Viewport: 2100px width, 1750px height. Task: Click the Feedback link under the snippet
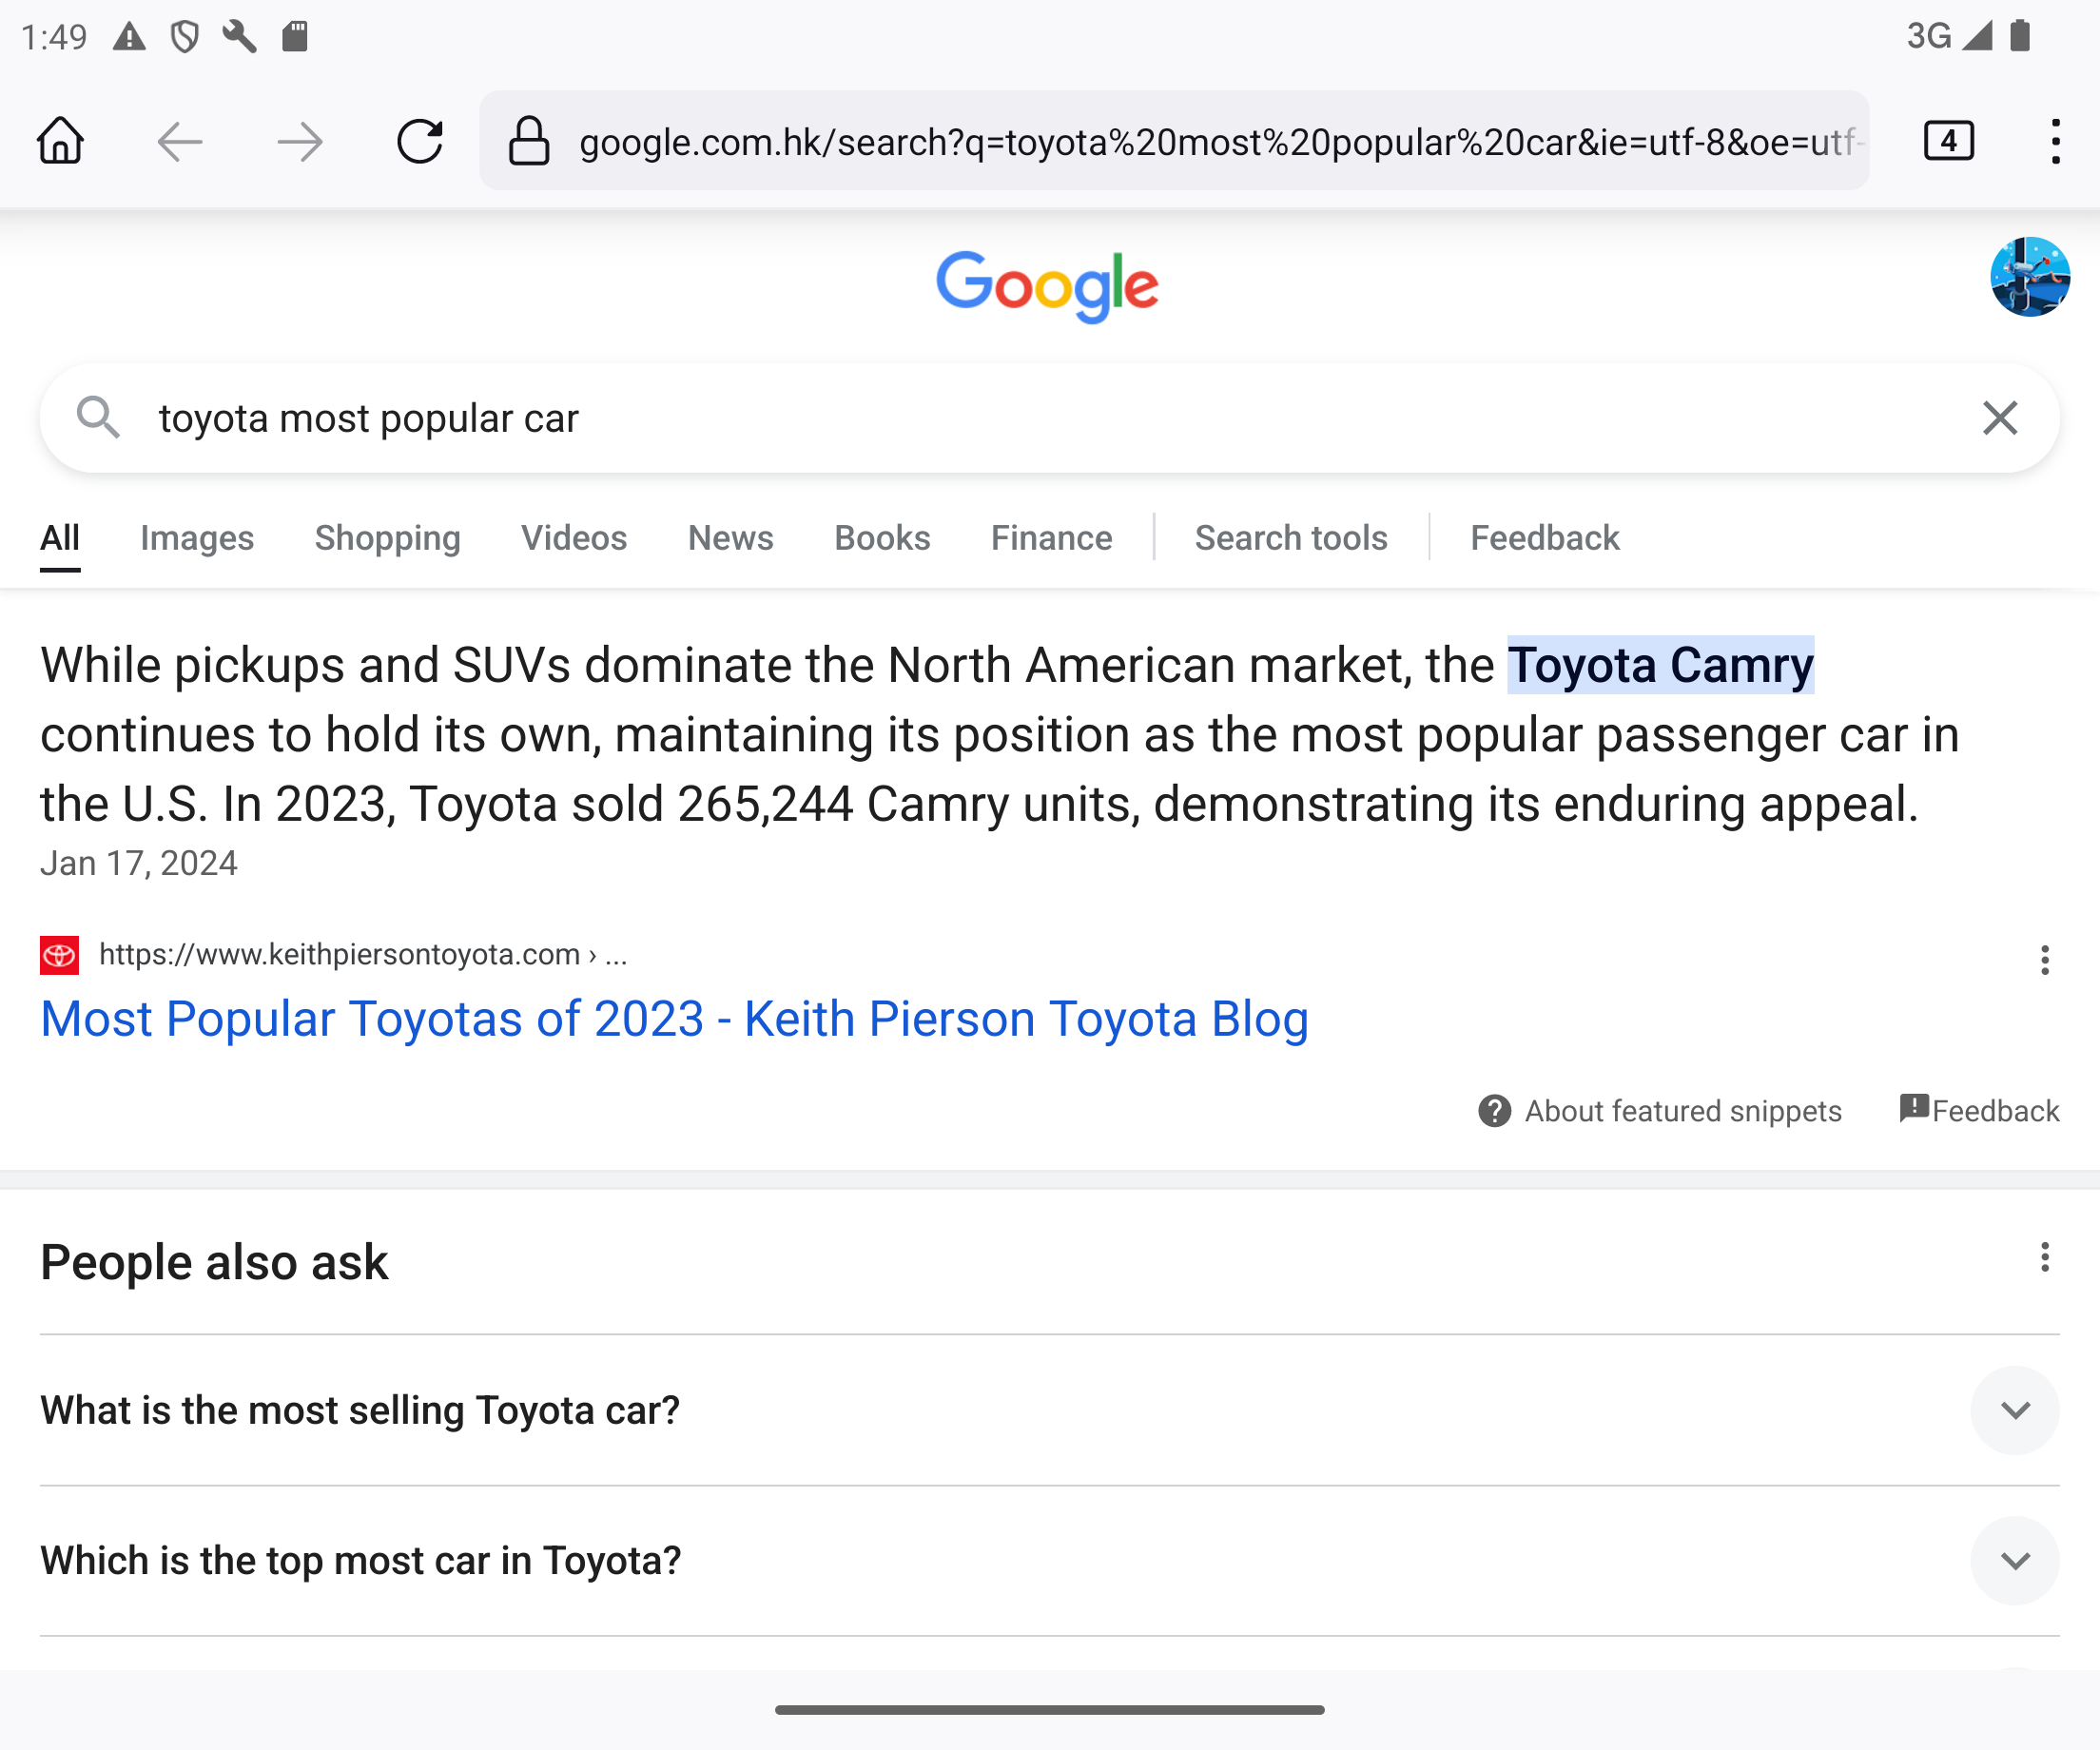pyautogui.click(x=1995, y=1110)
